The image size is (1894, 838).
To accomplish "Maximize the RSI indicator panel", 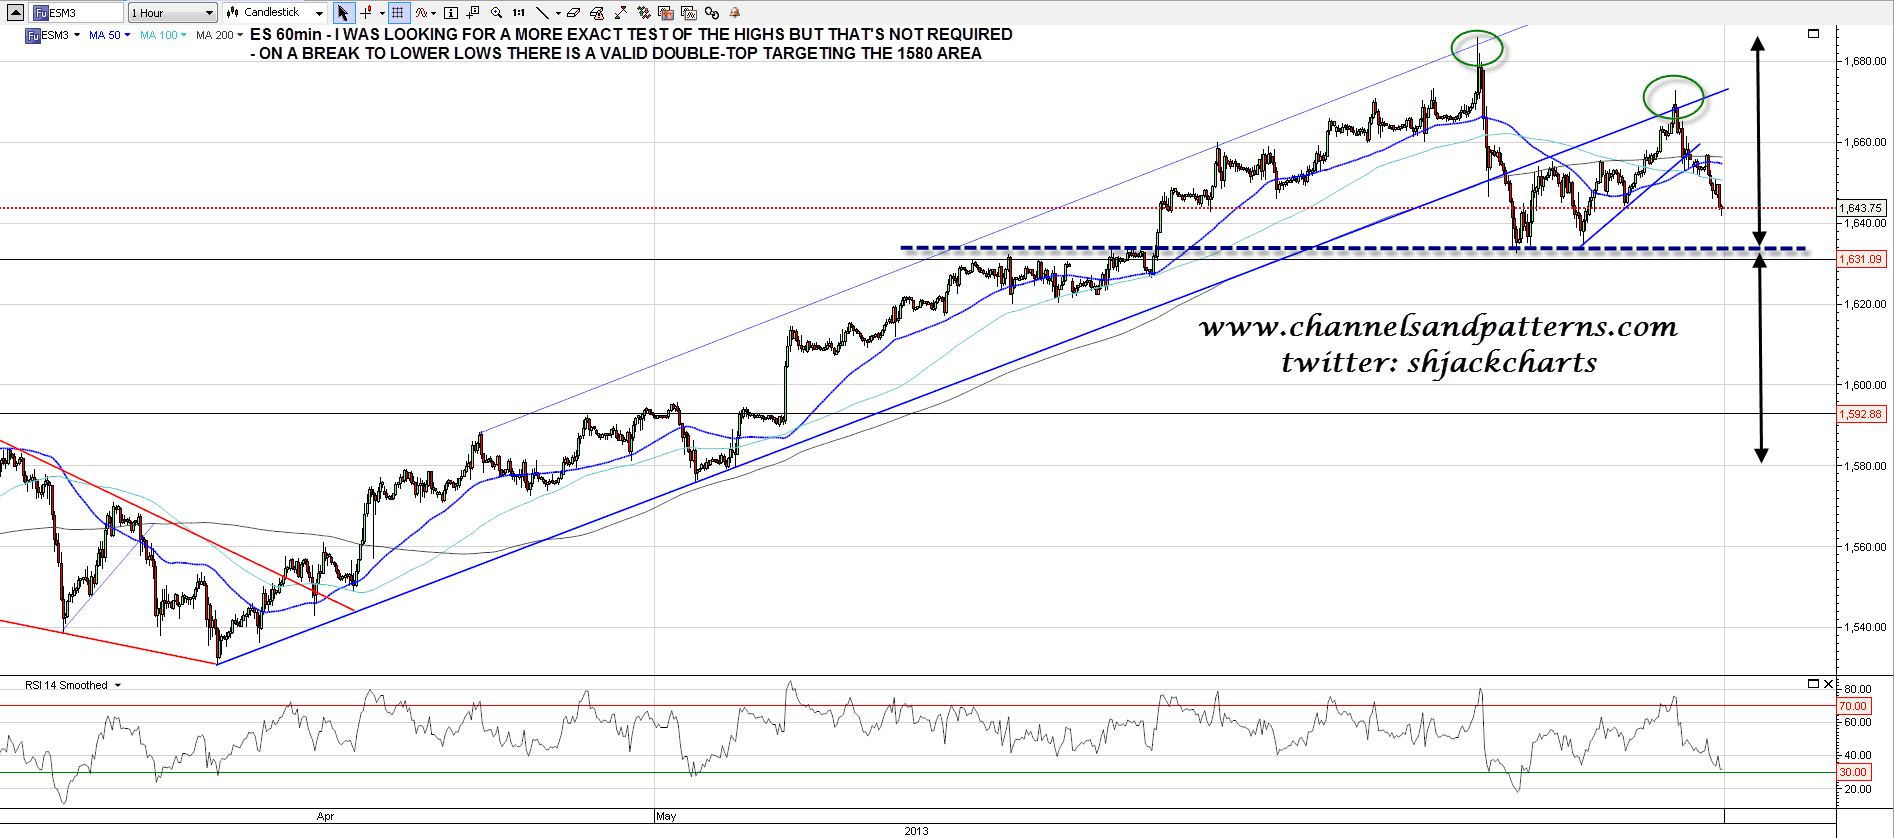I will tap(1813, 684).
